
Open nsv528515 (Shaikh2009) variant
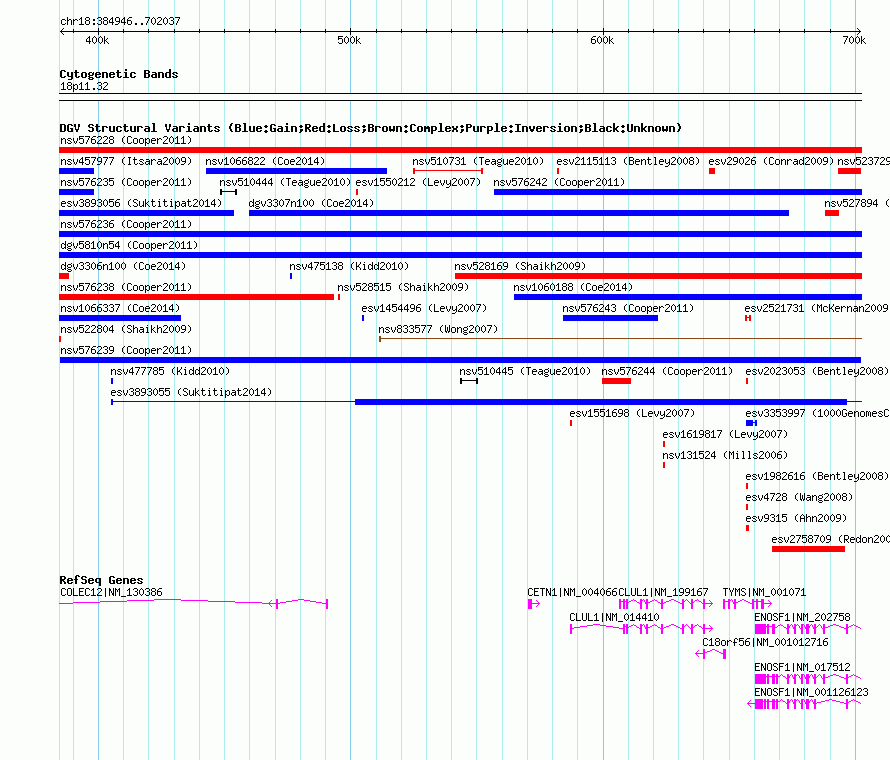pyautogui.click(x=339, y=297)
